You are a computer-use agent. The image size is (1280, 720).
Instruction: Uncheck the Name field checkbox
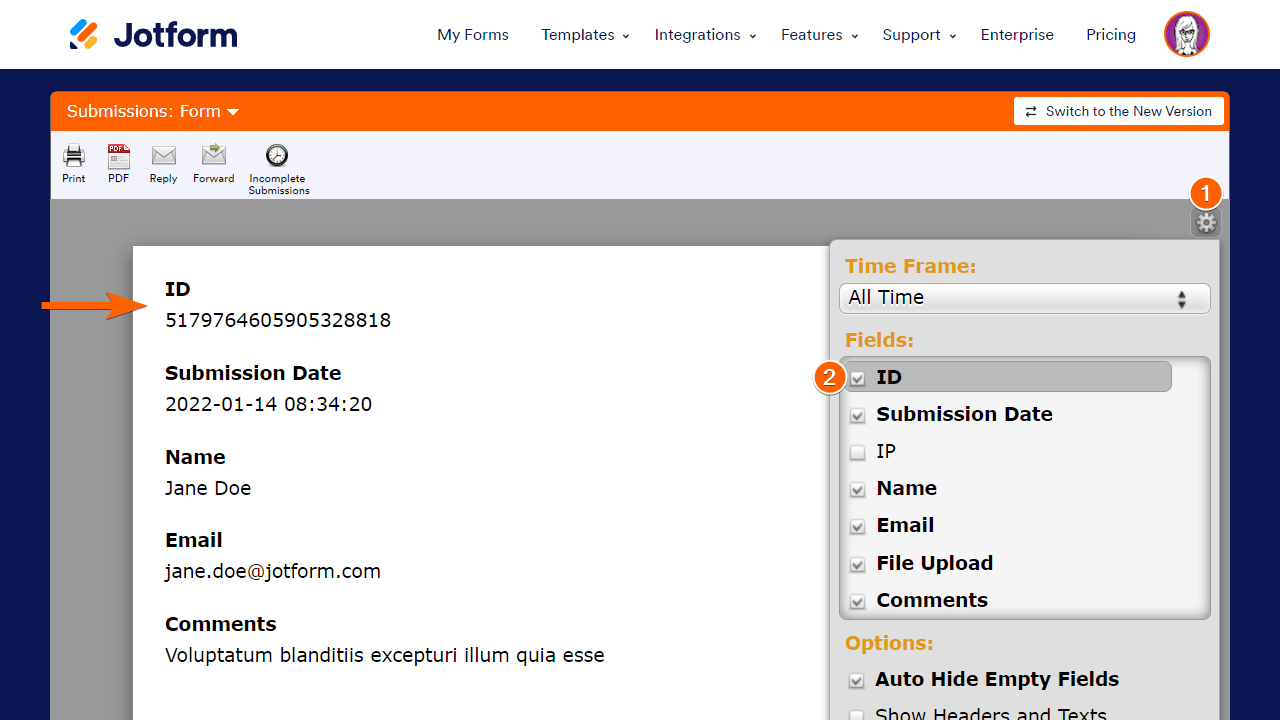tap(858, 489)
